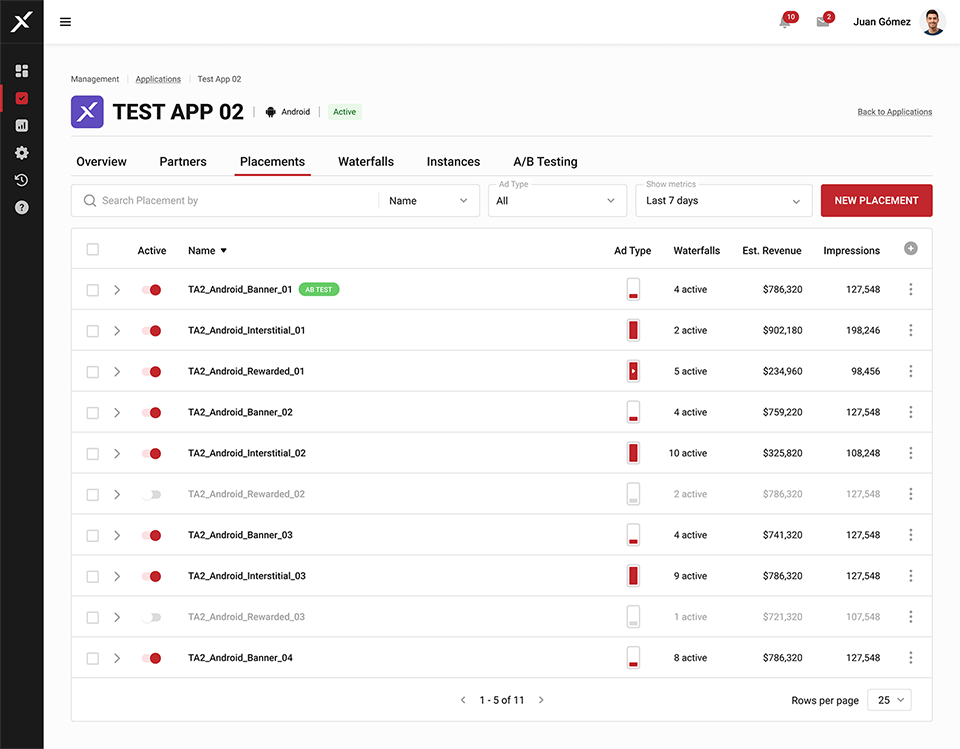Open row actions for TA2_Android_Banner_01

pyautogui.click(x=910, y=289)
